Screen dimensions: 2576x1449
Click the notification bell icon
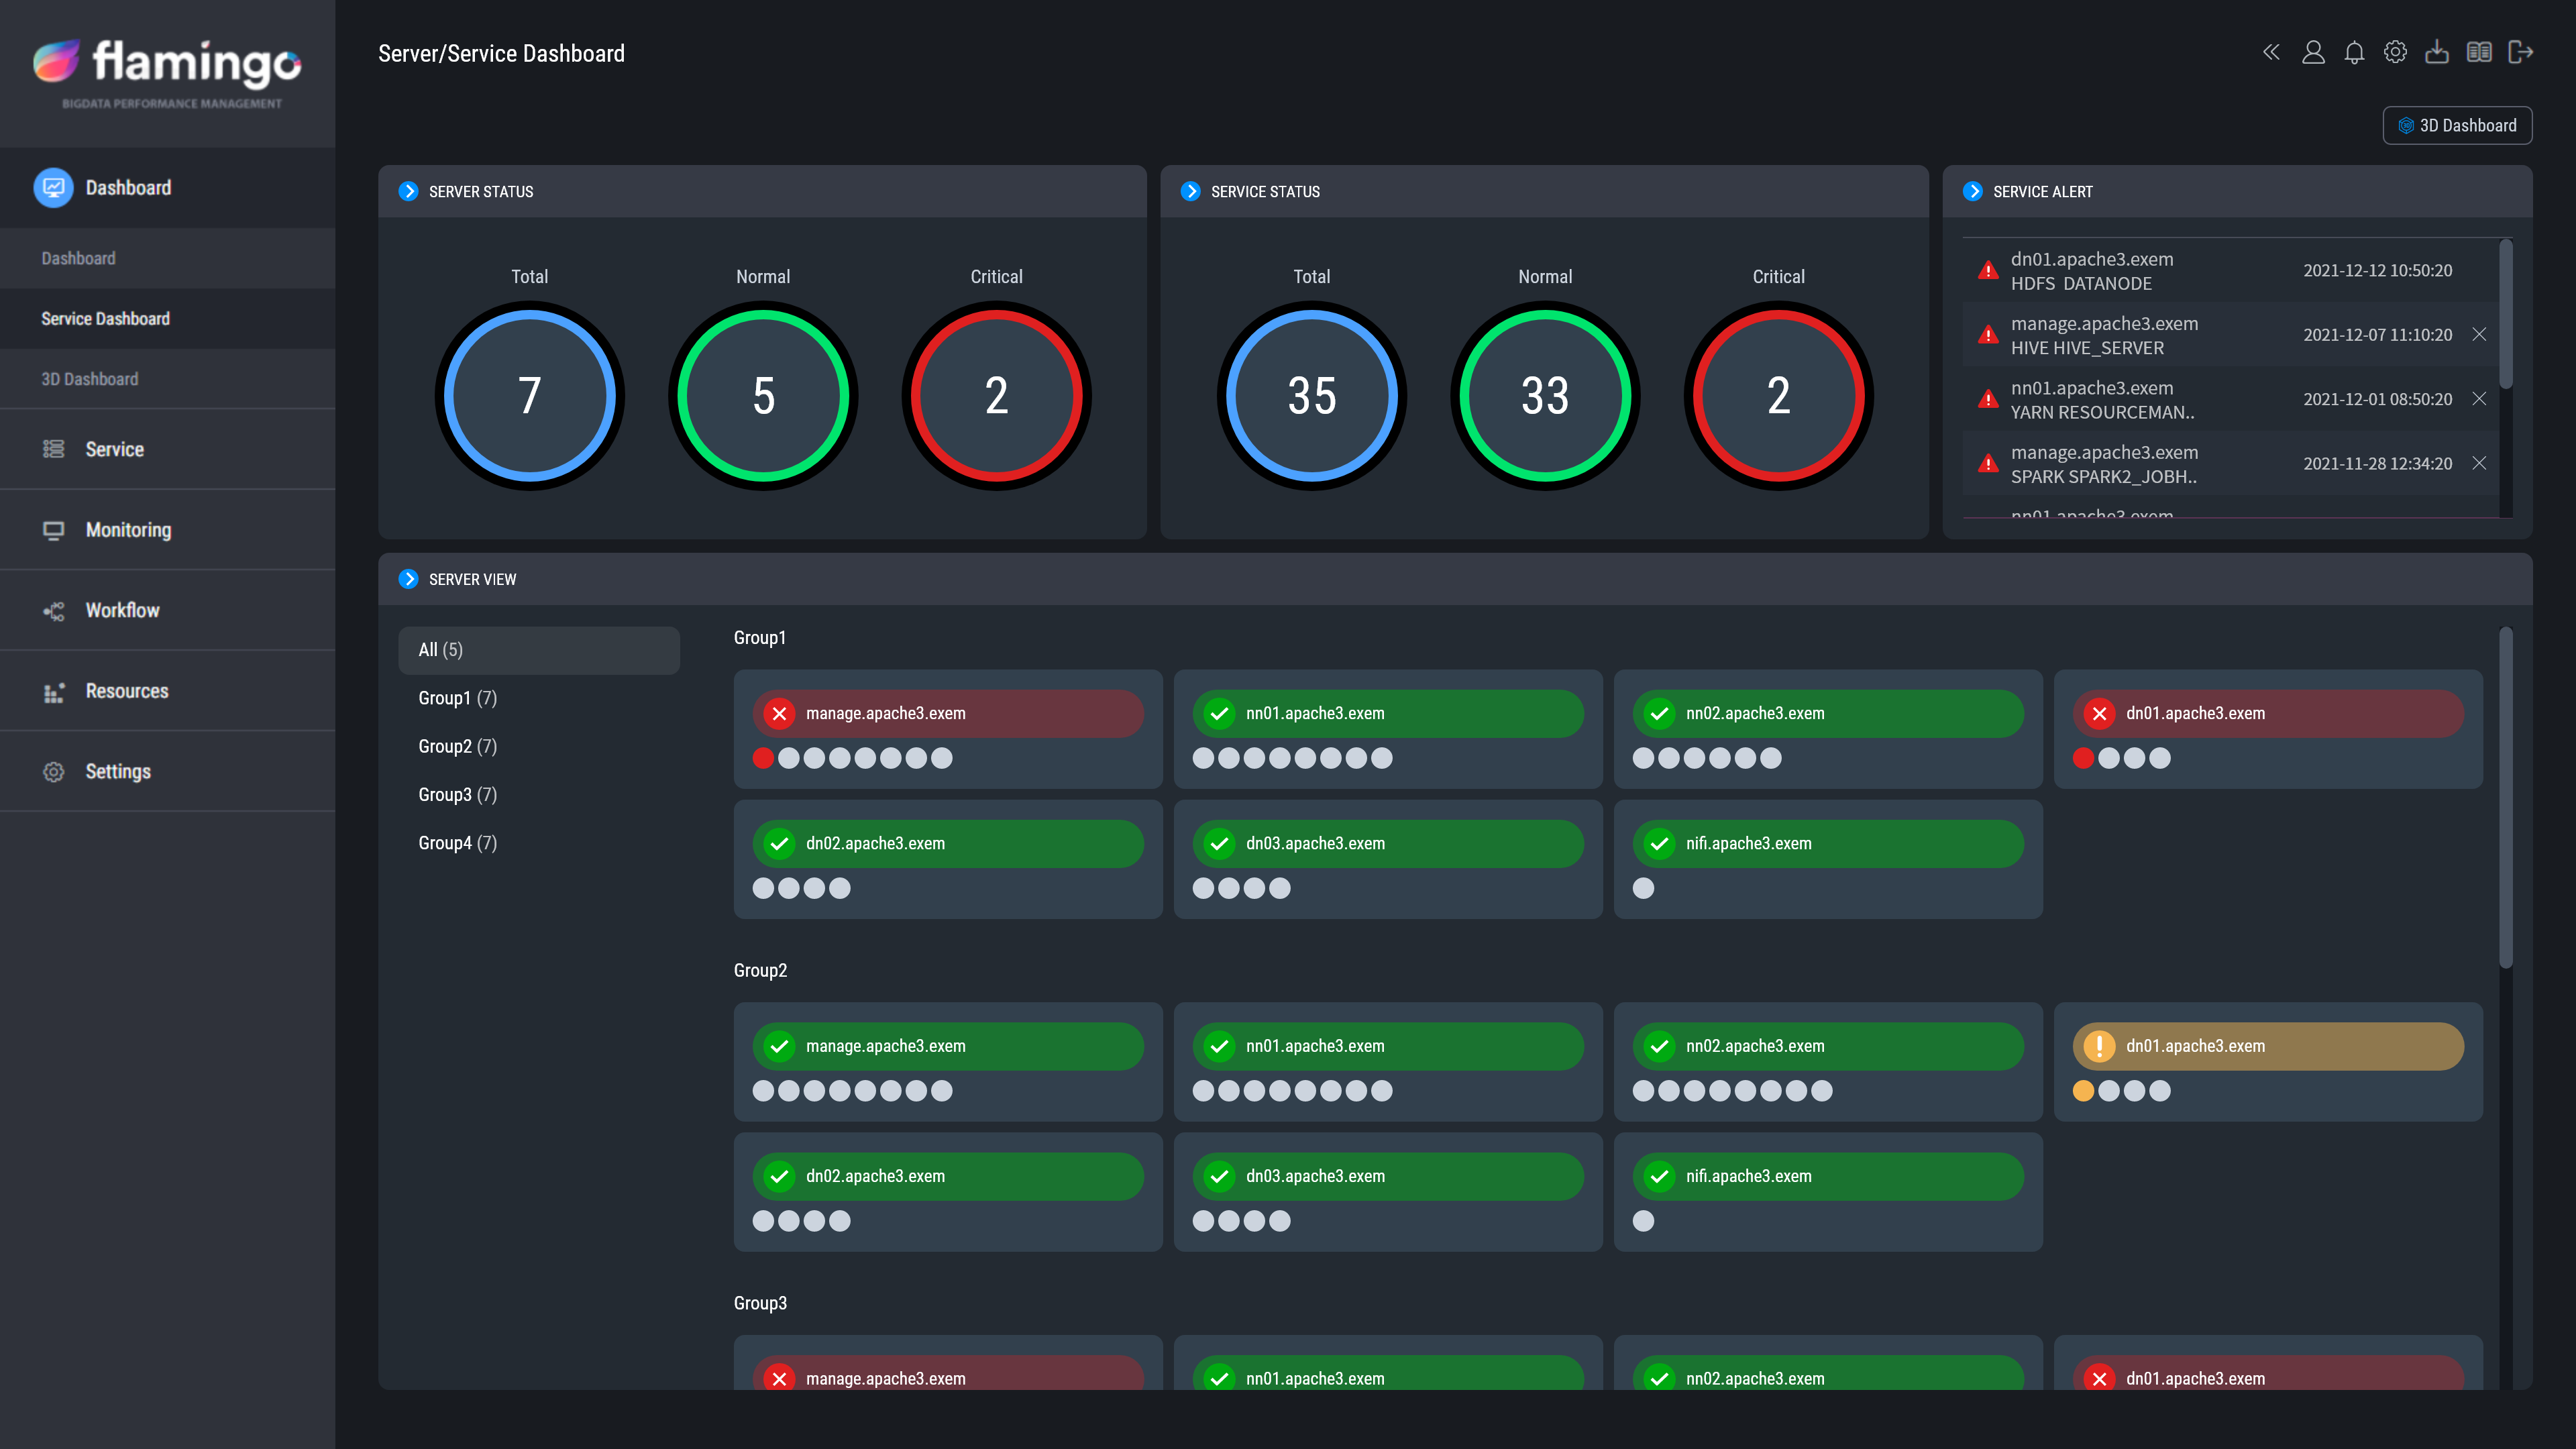2354,53
